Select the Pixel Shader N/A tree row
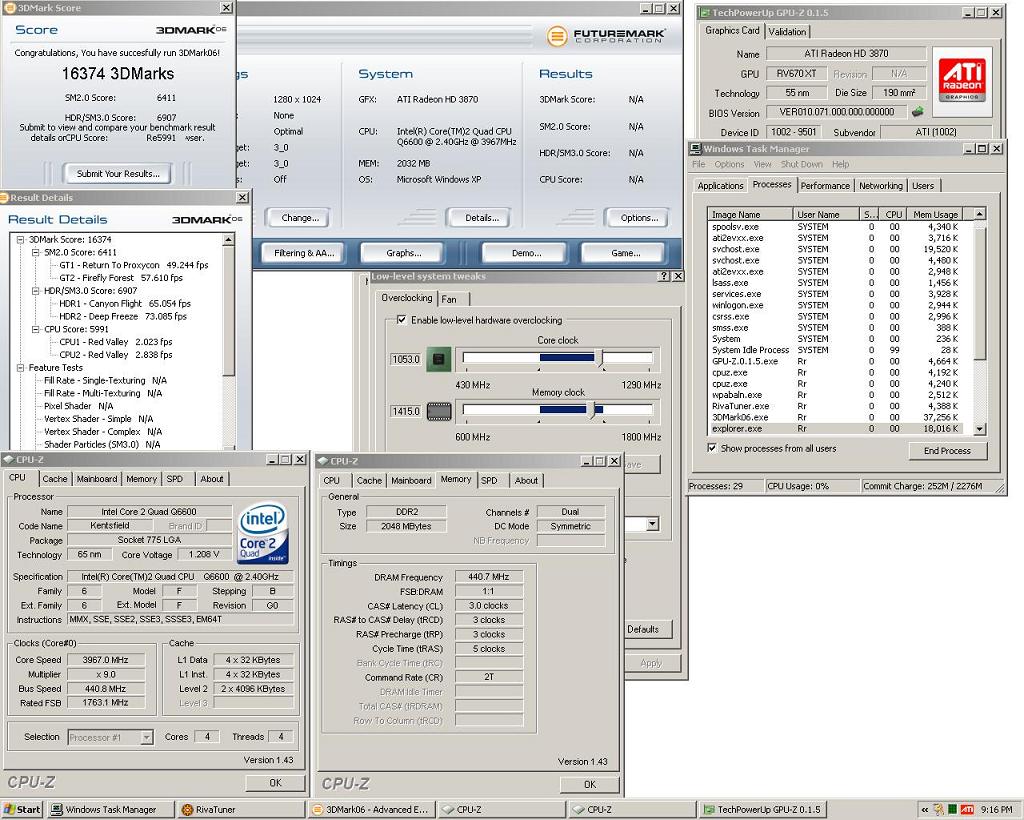Screen dimensions: 1024x820 (78, 406)
